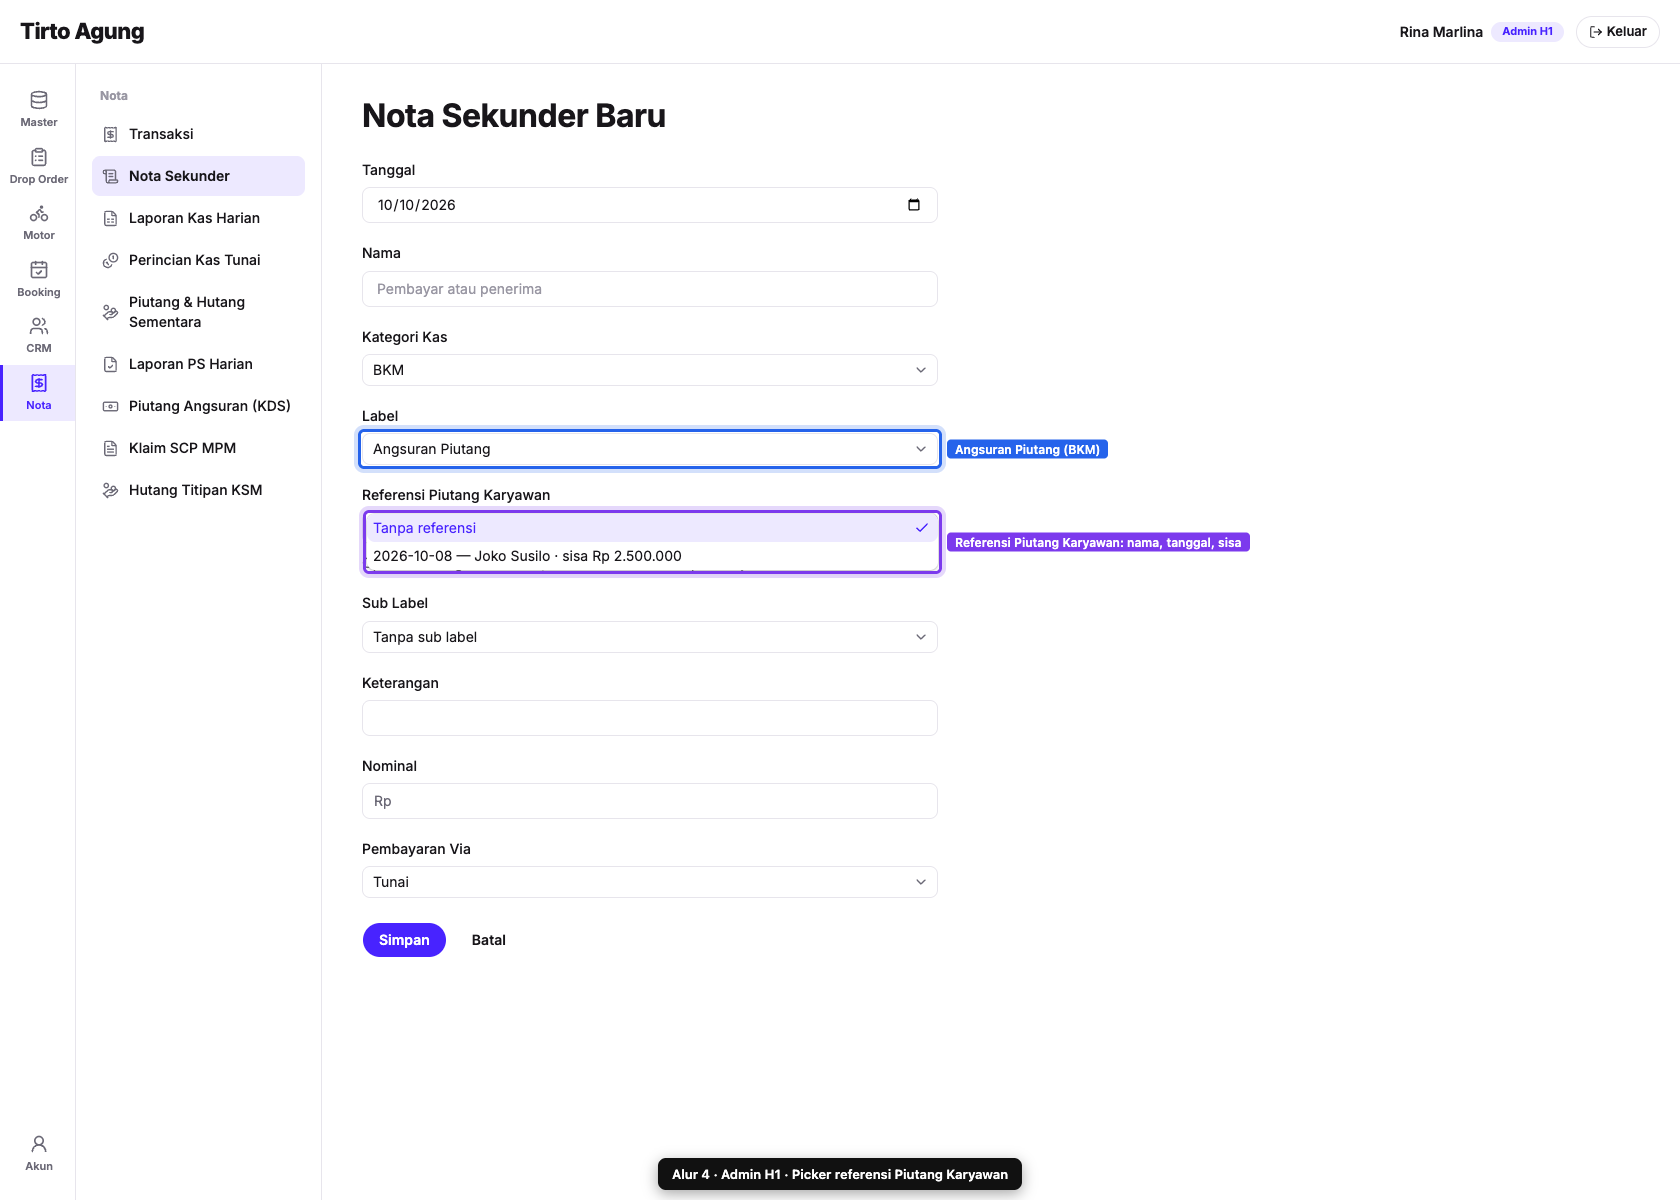Open the Akun profile icon
The height and width of the screenshot is (1200, 1680).
click(x=39, y=1144)
